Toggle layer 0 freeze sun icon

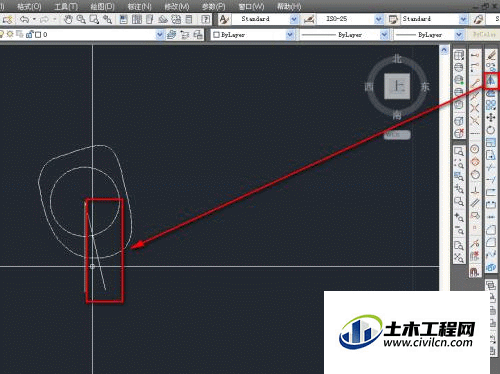point(10,34)
